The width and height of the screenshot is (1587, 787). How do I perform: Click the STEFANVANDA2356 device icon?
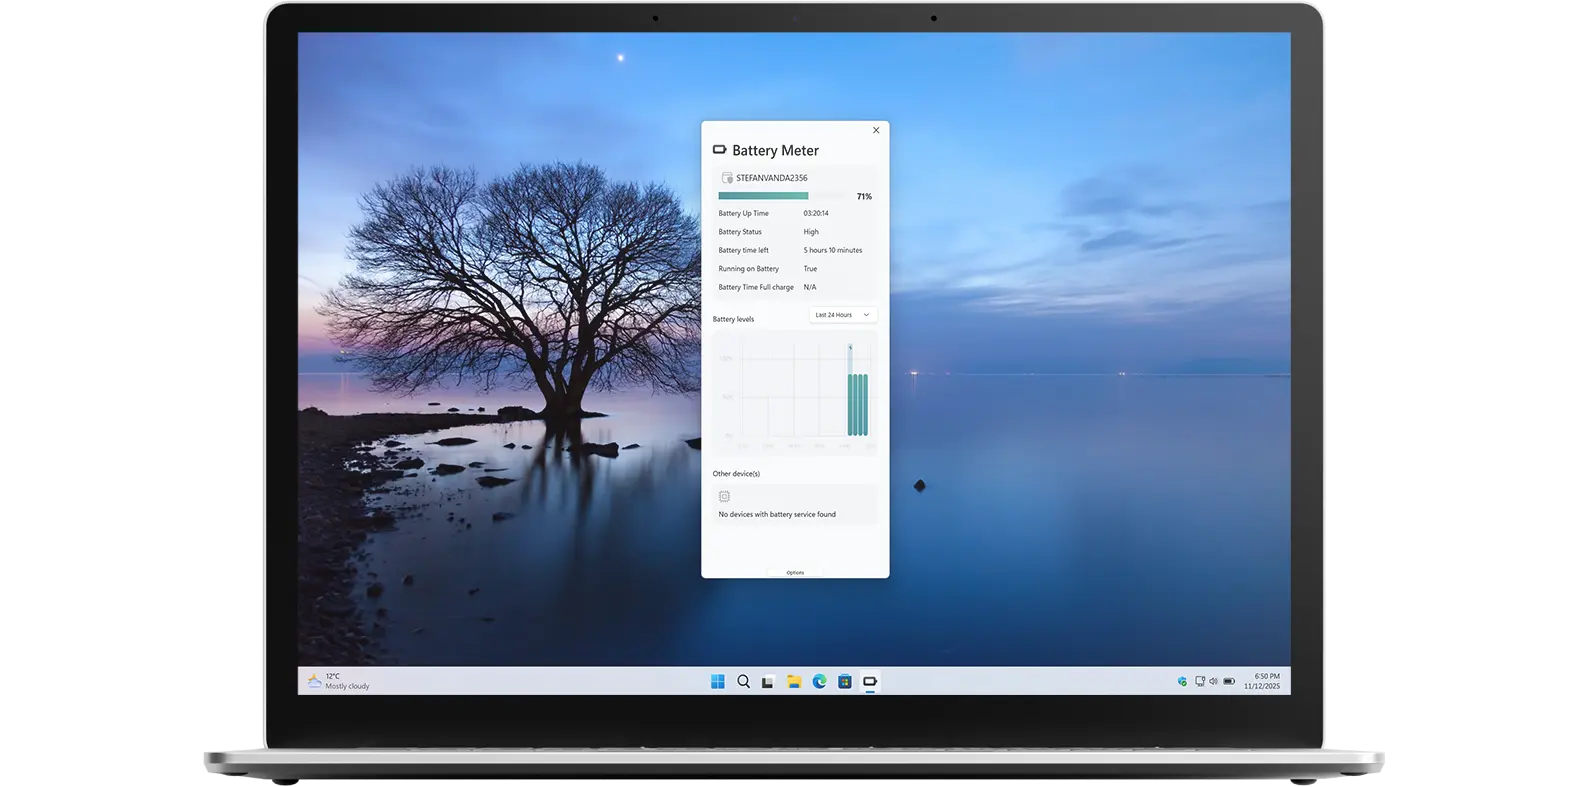coord(727,178)
